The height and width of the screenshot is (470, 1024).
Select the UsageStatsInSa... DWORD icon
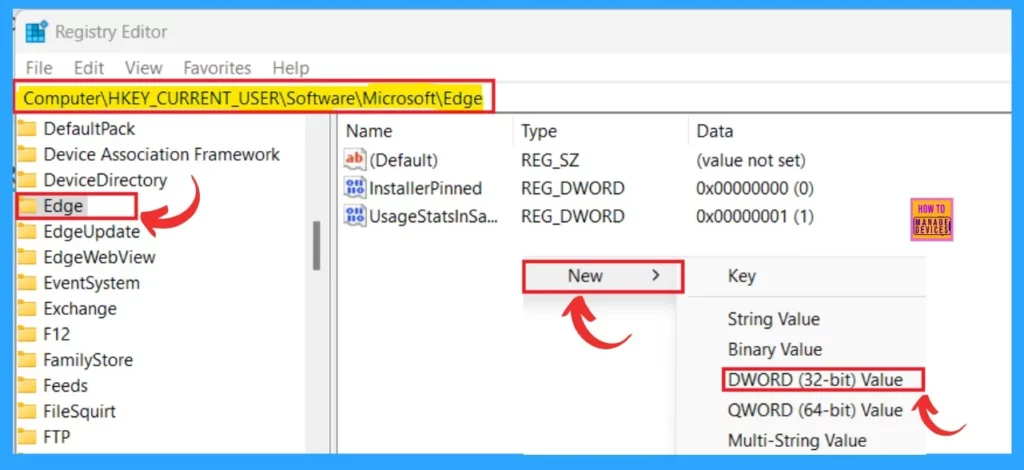point(355,216)
